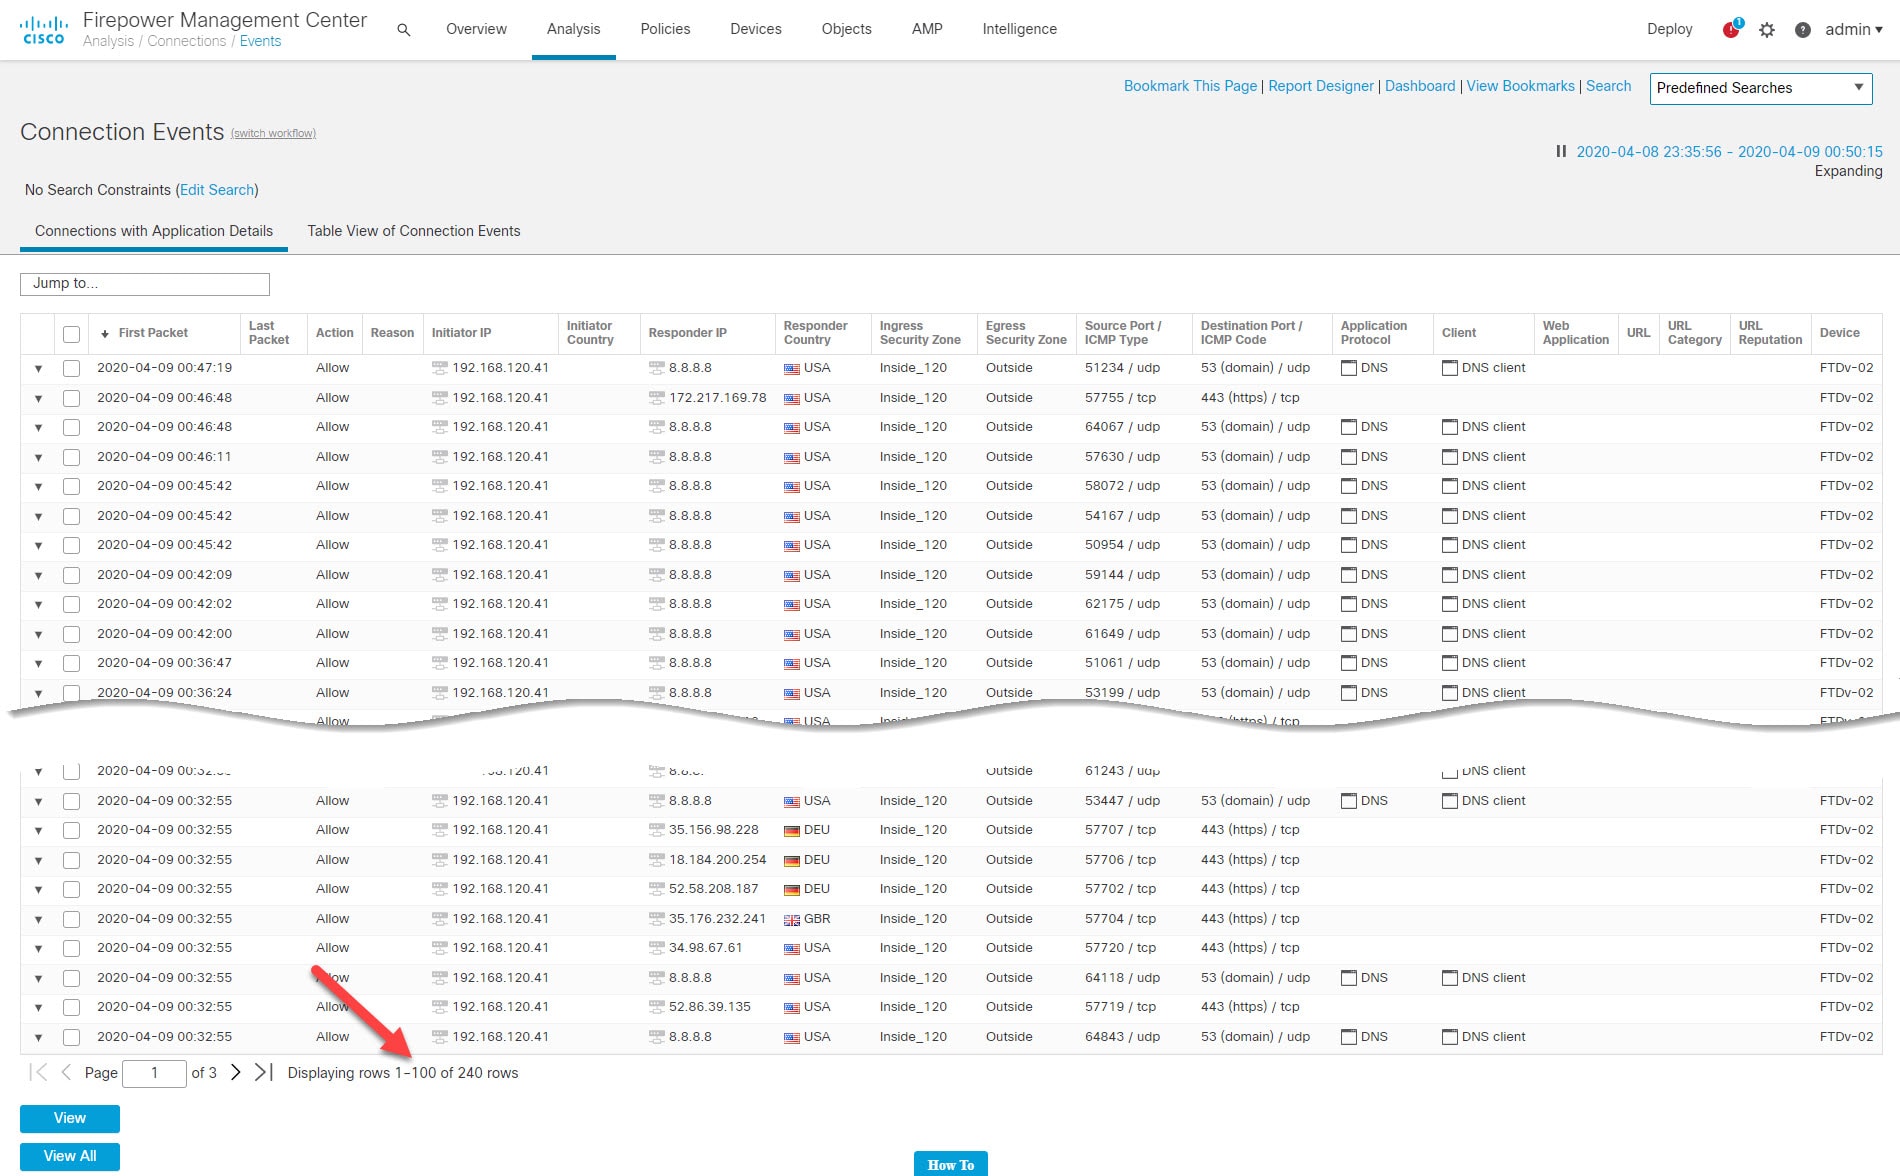Click DNS client icon in port 64843 row
This screenshot has width=1900, height=1176.
[x=1450, y=1037]
